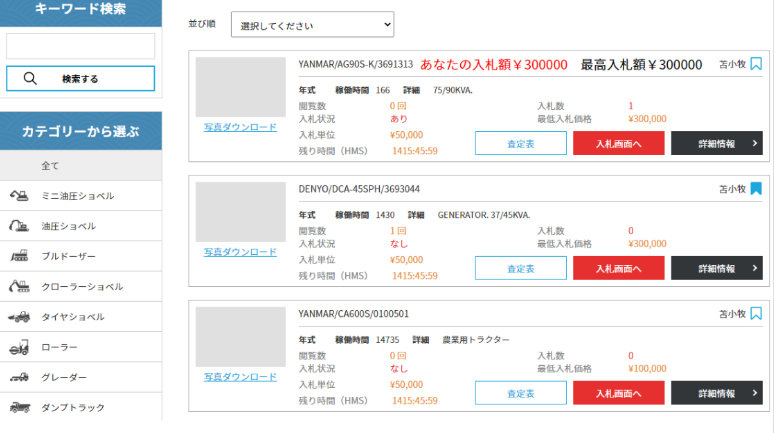Toggle bookmark for YANMAR AG90S-K listing

[x=756, y=64]
